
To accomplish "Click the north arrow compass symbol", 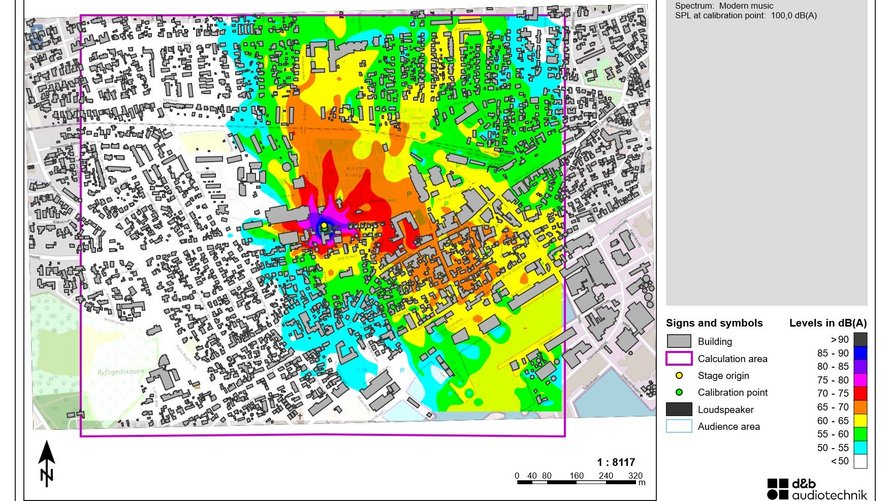I will pyautogui.click(x=46, y=464).
